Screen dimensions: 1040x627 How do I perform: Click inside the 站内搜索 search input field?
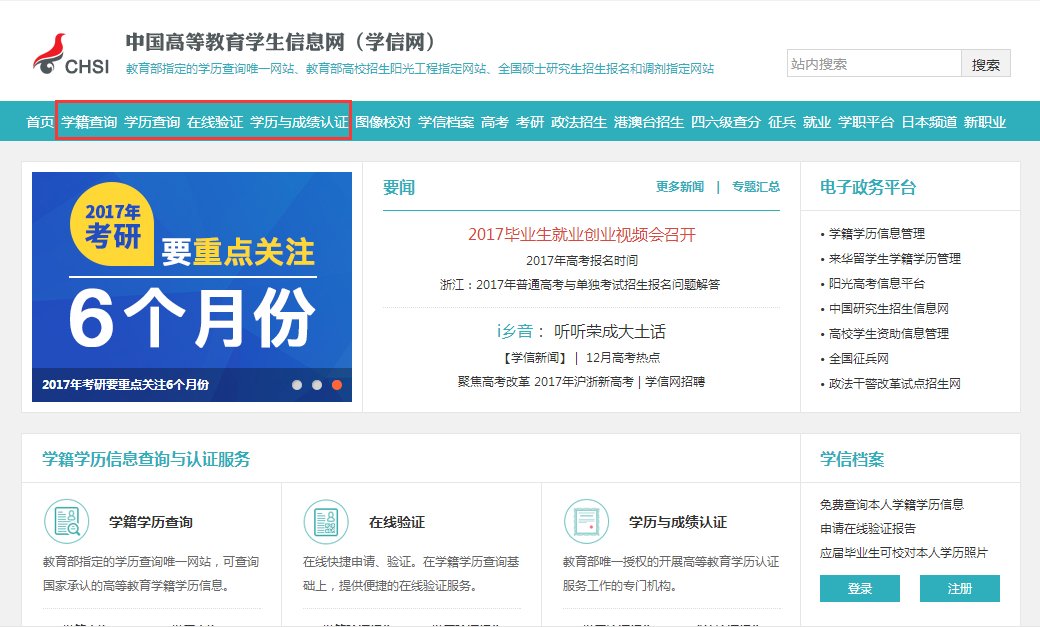[x=870, y=63]
